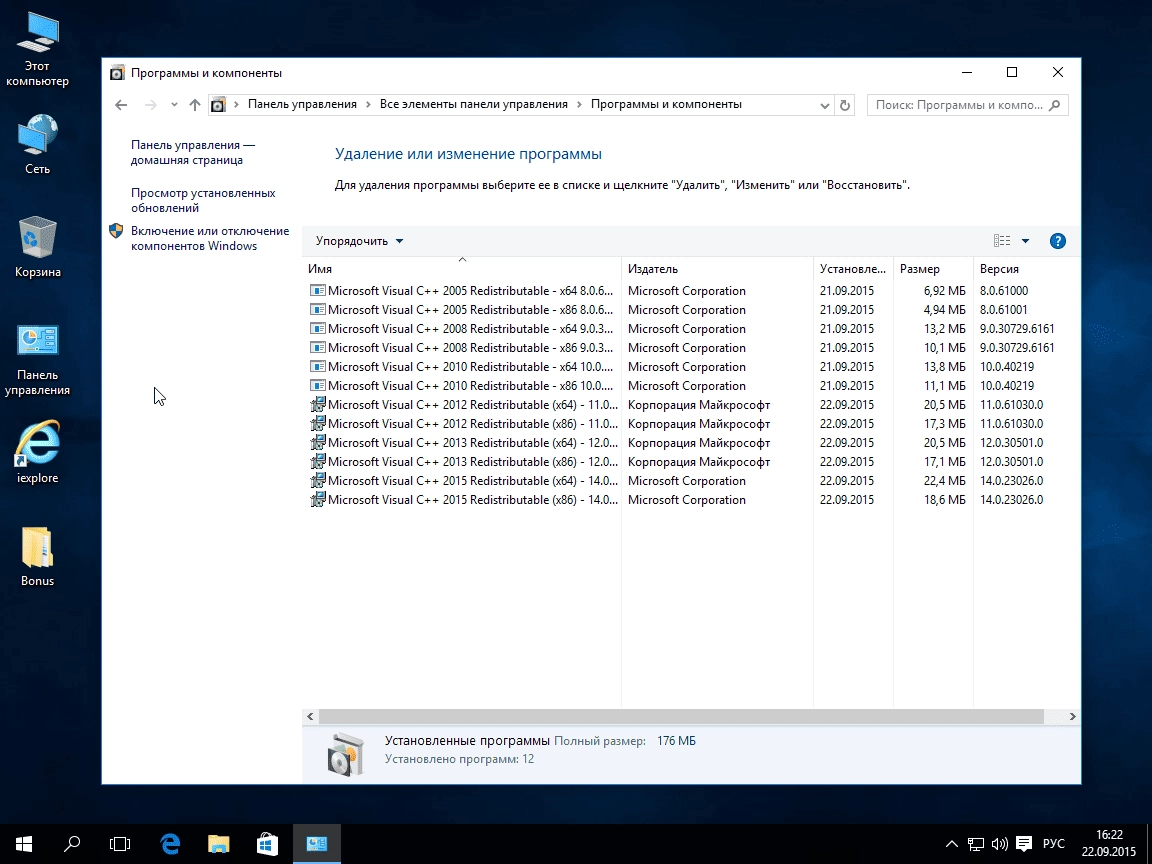
Task: Click scroll right arrow of list
Action: pyautogui.click(x=1073, y=716)
